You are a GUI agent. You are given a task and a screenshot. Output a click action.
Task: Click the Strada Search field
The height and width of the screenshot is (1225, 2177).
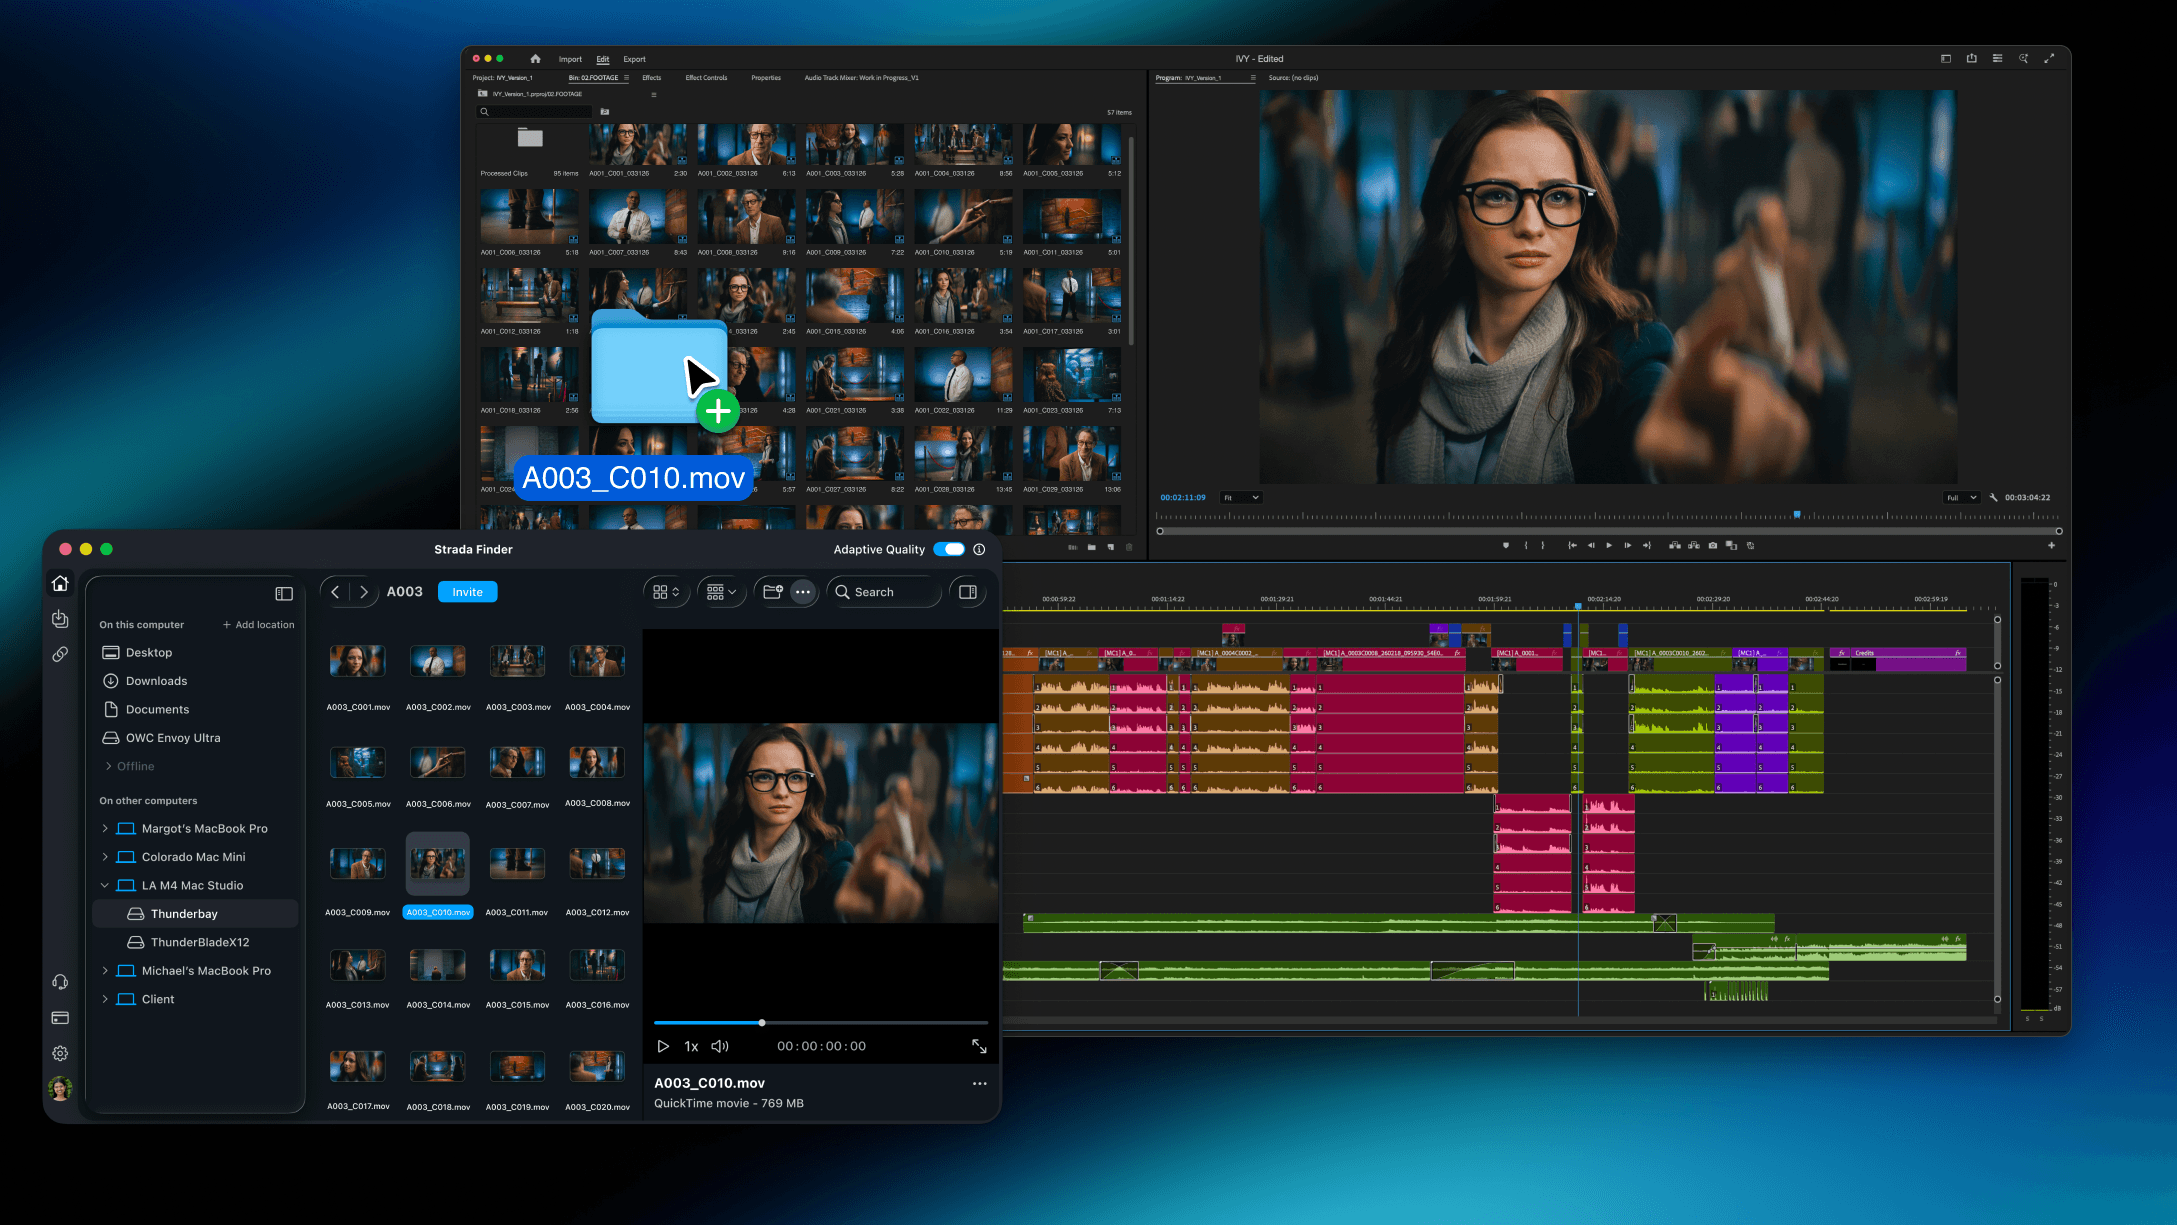point(884,592)
